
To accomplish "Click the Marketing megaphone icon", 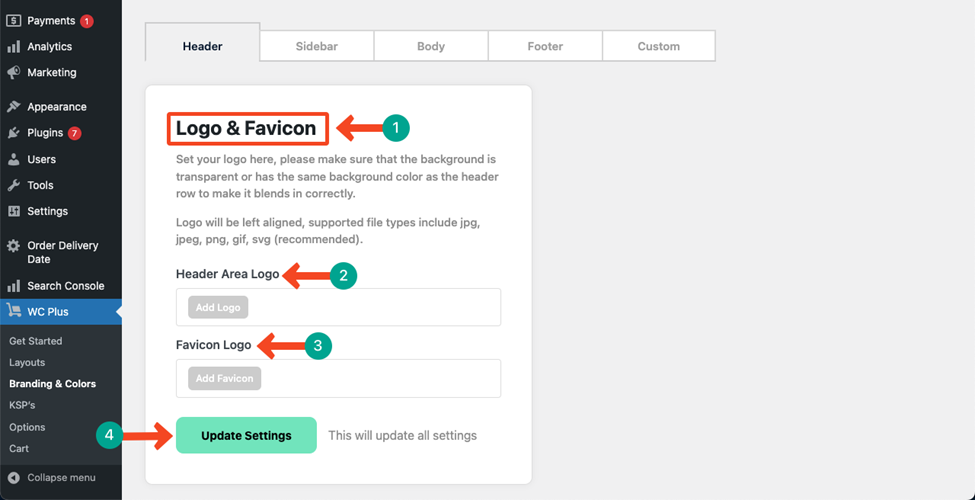I will [14, 73].
